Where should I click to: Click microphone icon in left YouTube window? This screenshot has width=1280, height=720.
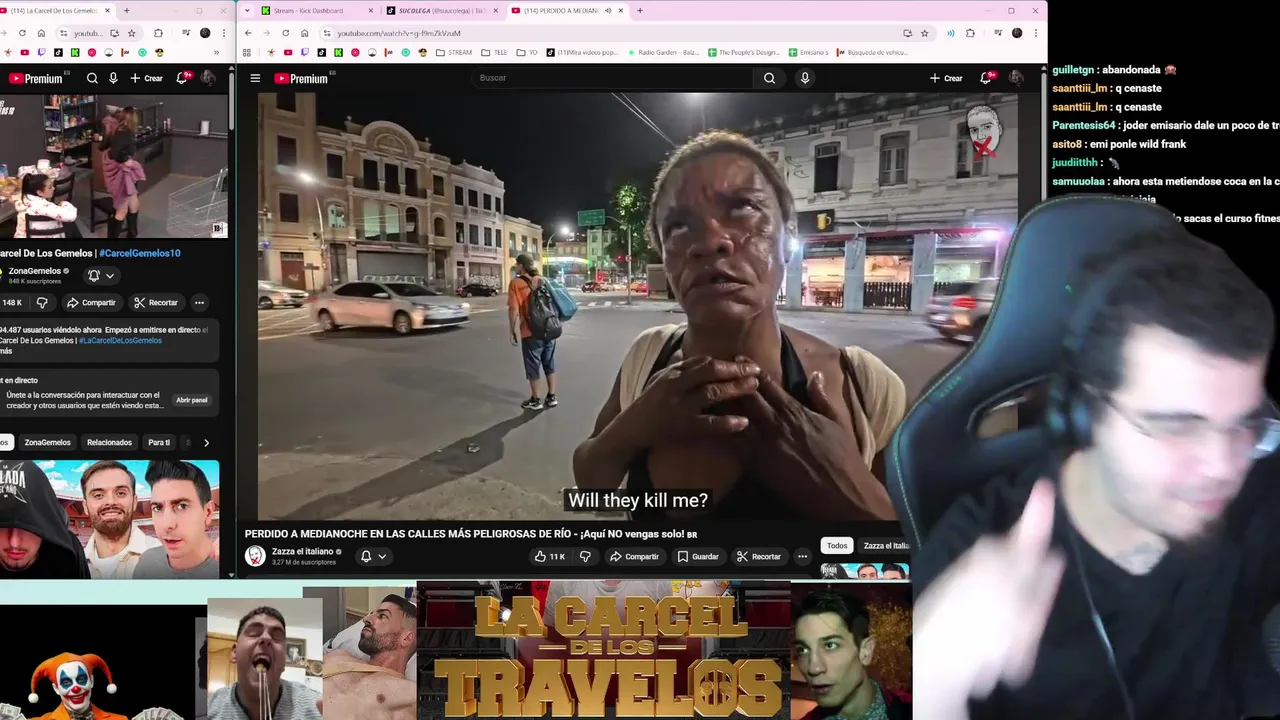113,78
